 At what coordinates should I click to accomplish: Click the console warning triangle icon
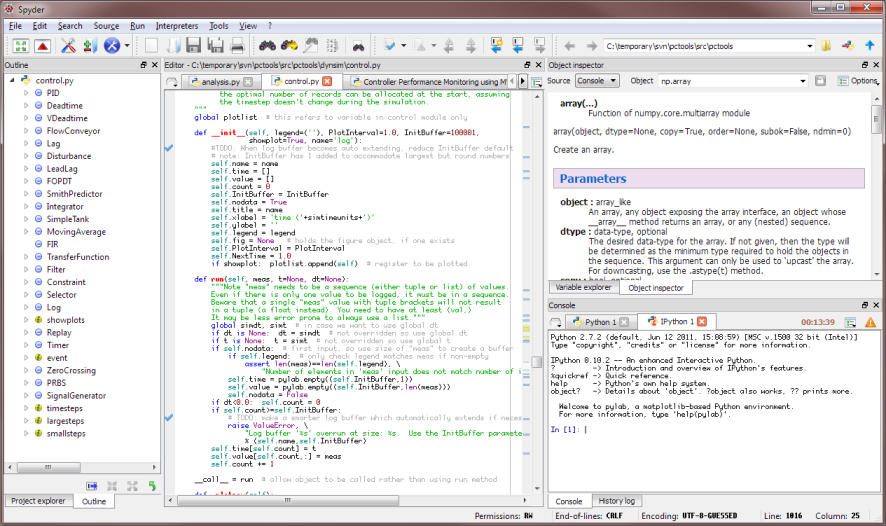pyautogui.click(x=869, y=322)
